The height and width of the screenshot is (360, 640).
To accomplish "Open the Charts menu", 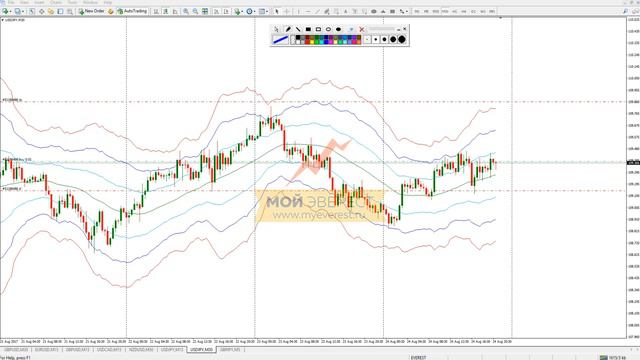I will [x=56, y=2].
